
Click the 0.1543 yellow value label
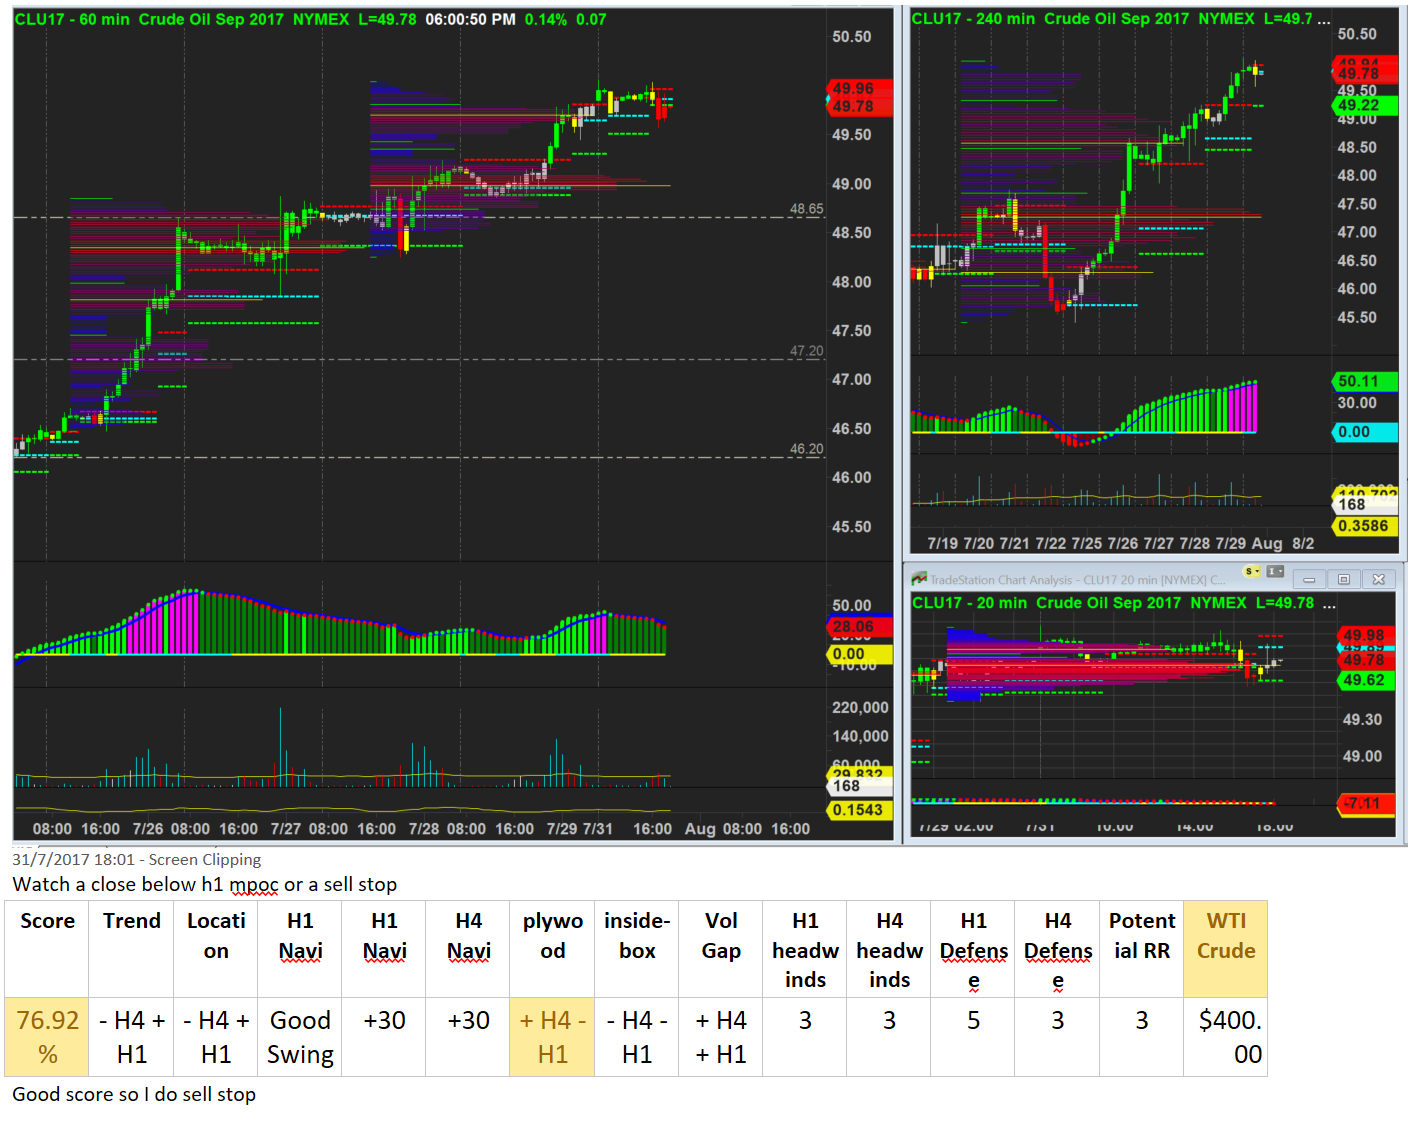coord(860,810)
